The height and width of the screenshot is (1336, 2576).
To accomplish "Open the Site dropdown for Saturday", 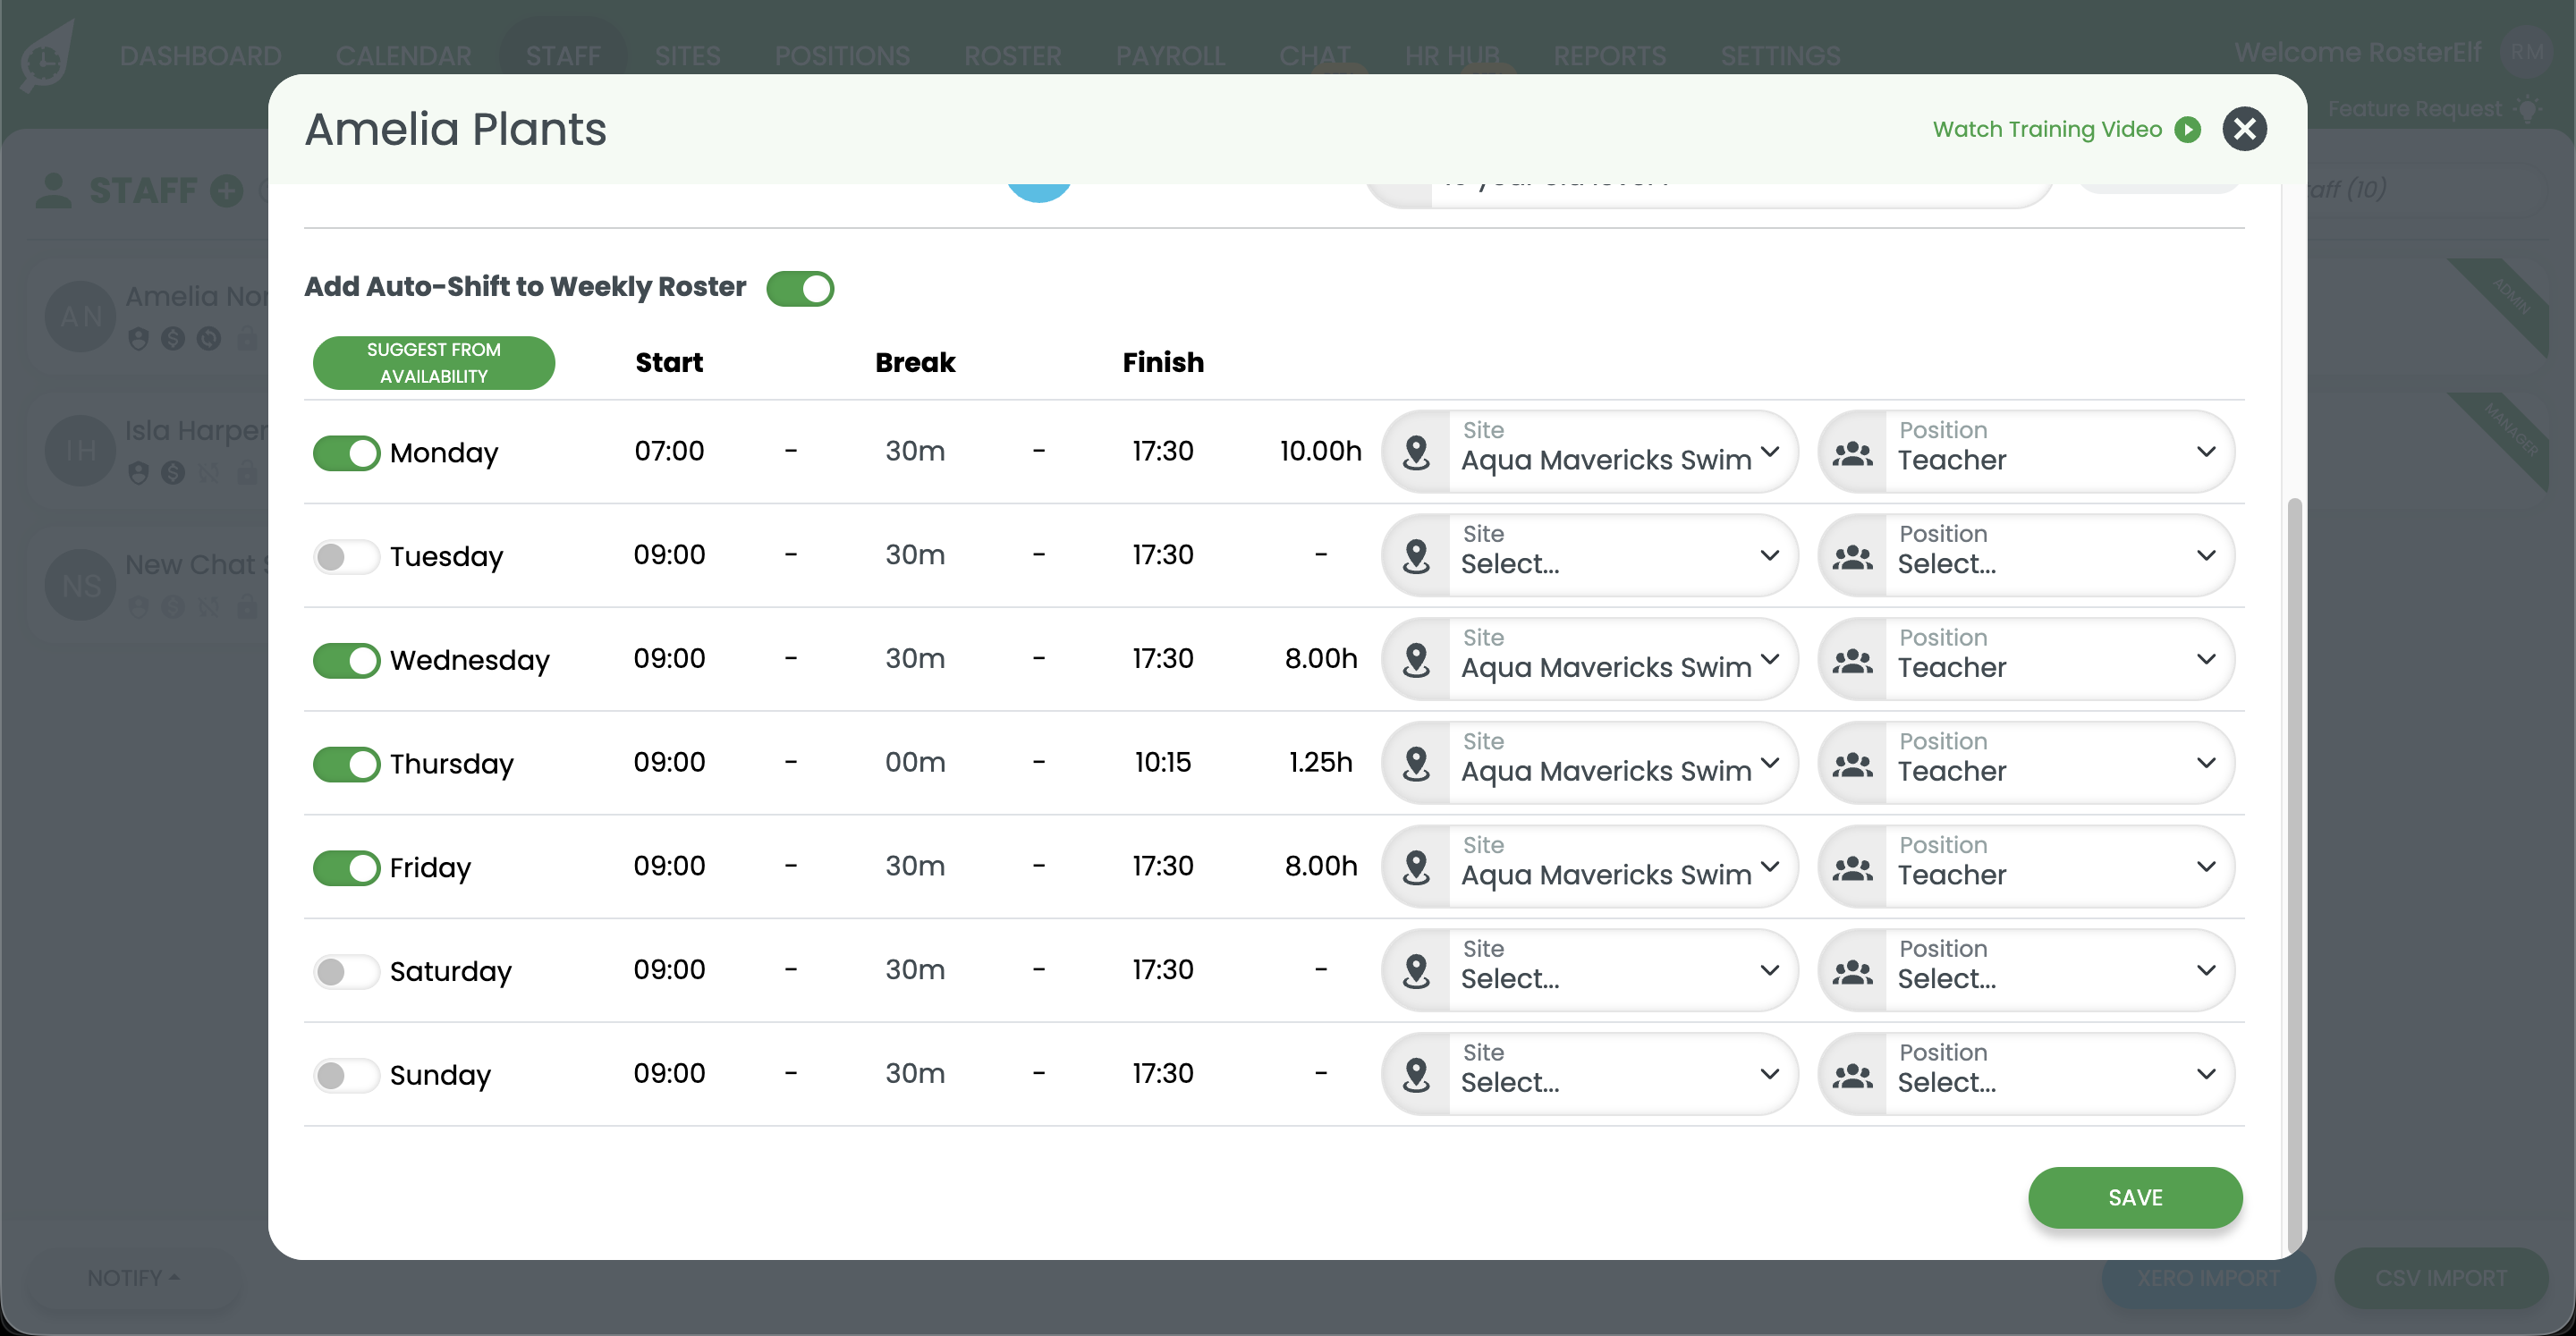I will [x=1590, y=970].
